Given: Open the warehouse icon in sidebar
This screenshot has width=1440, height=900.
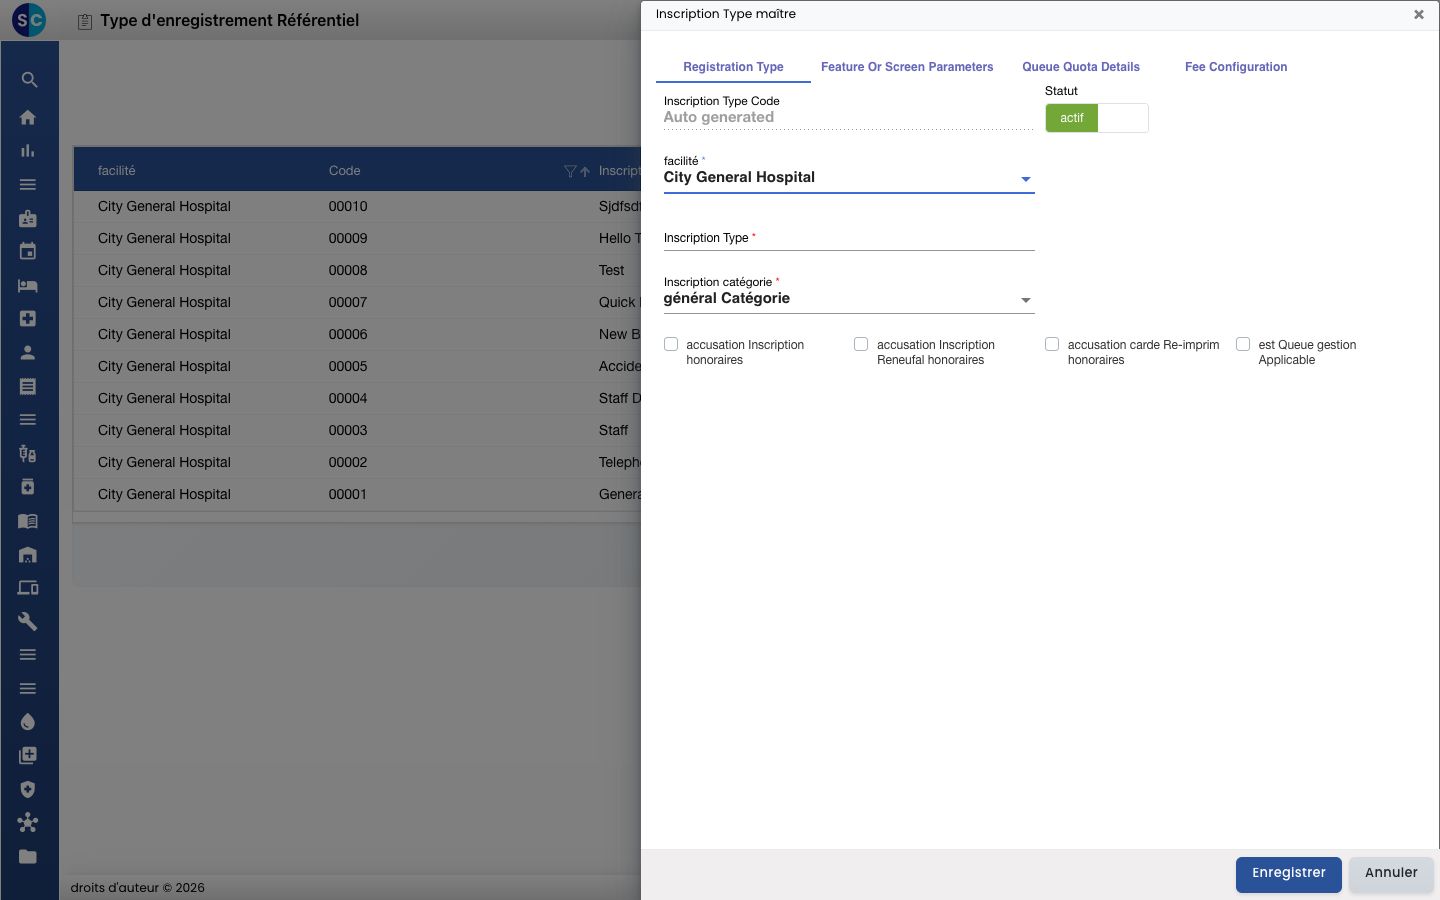Looking at the screenshot, I should coord(28,554).
